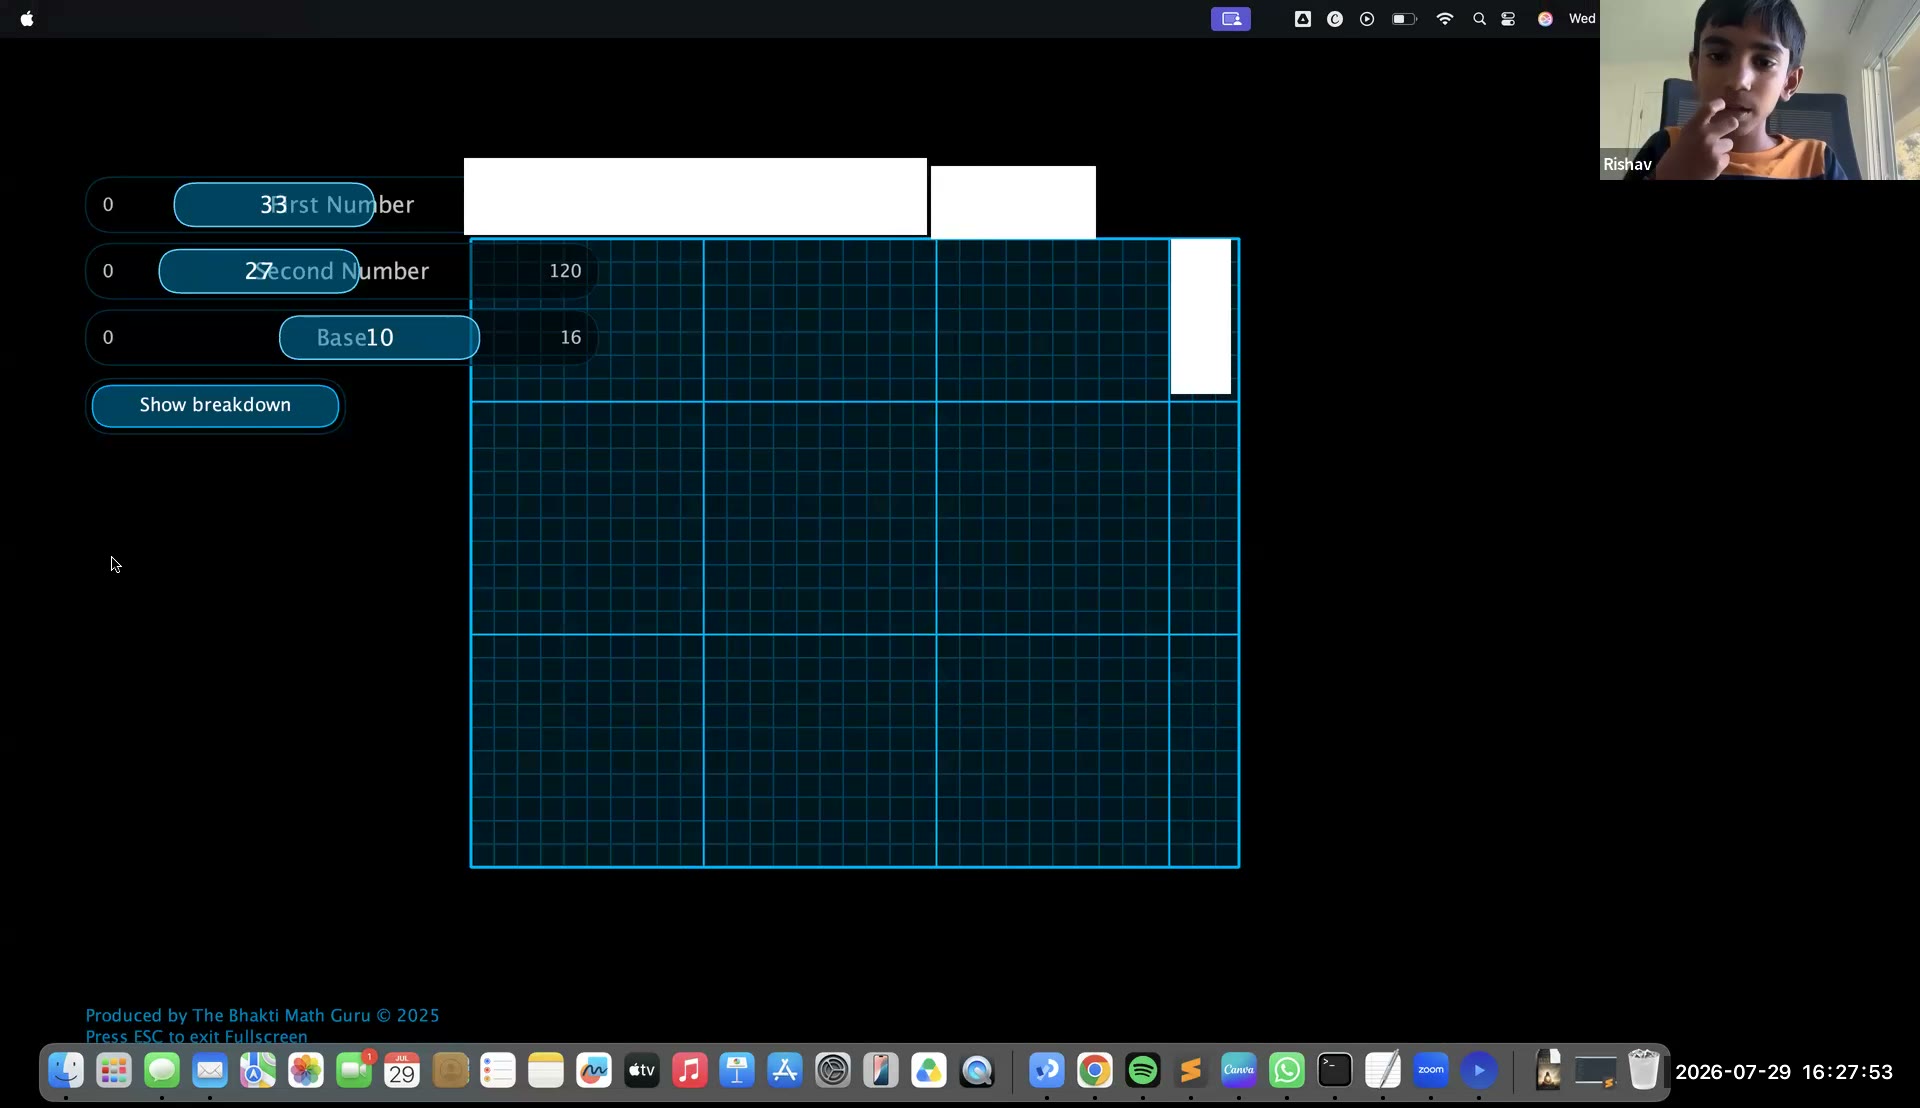Image resolution: width=1920 pixels, height=1108 pixels.
Task: Click the First Number slider handle showing 33
Action: [x=274, y=205]
